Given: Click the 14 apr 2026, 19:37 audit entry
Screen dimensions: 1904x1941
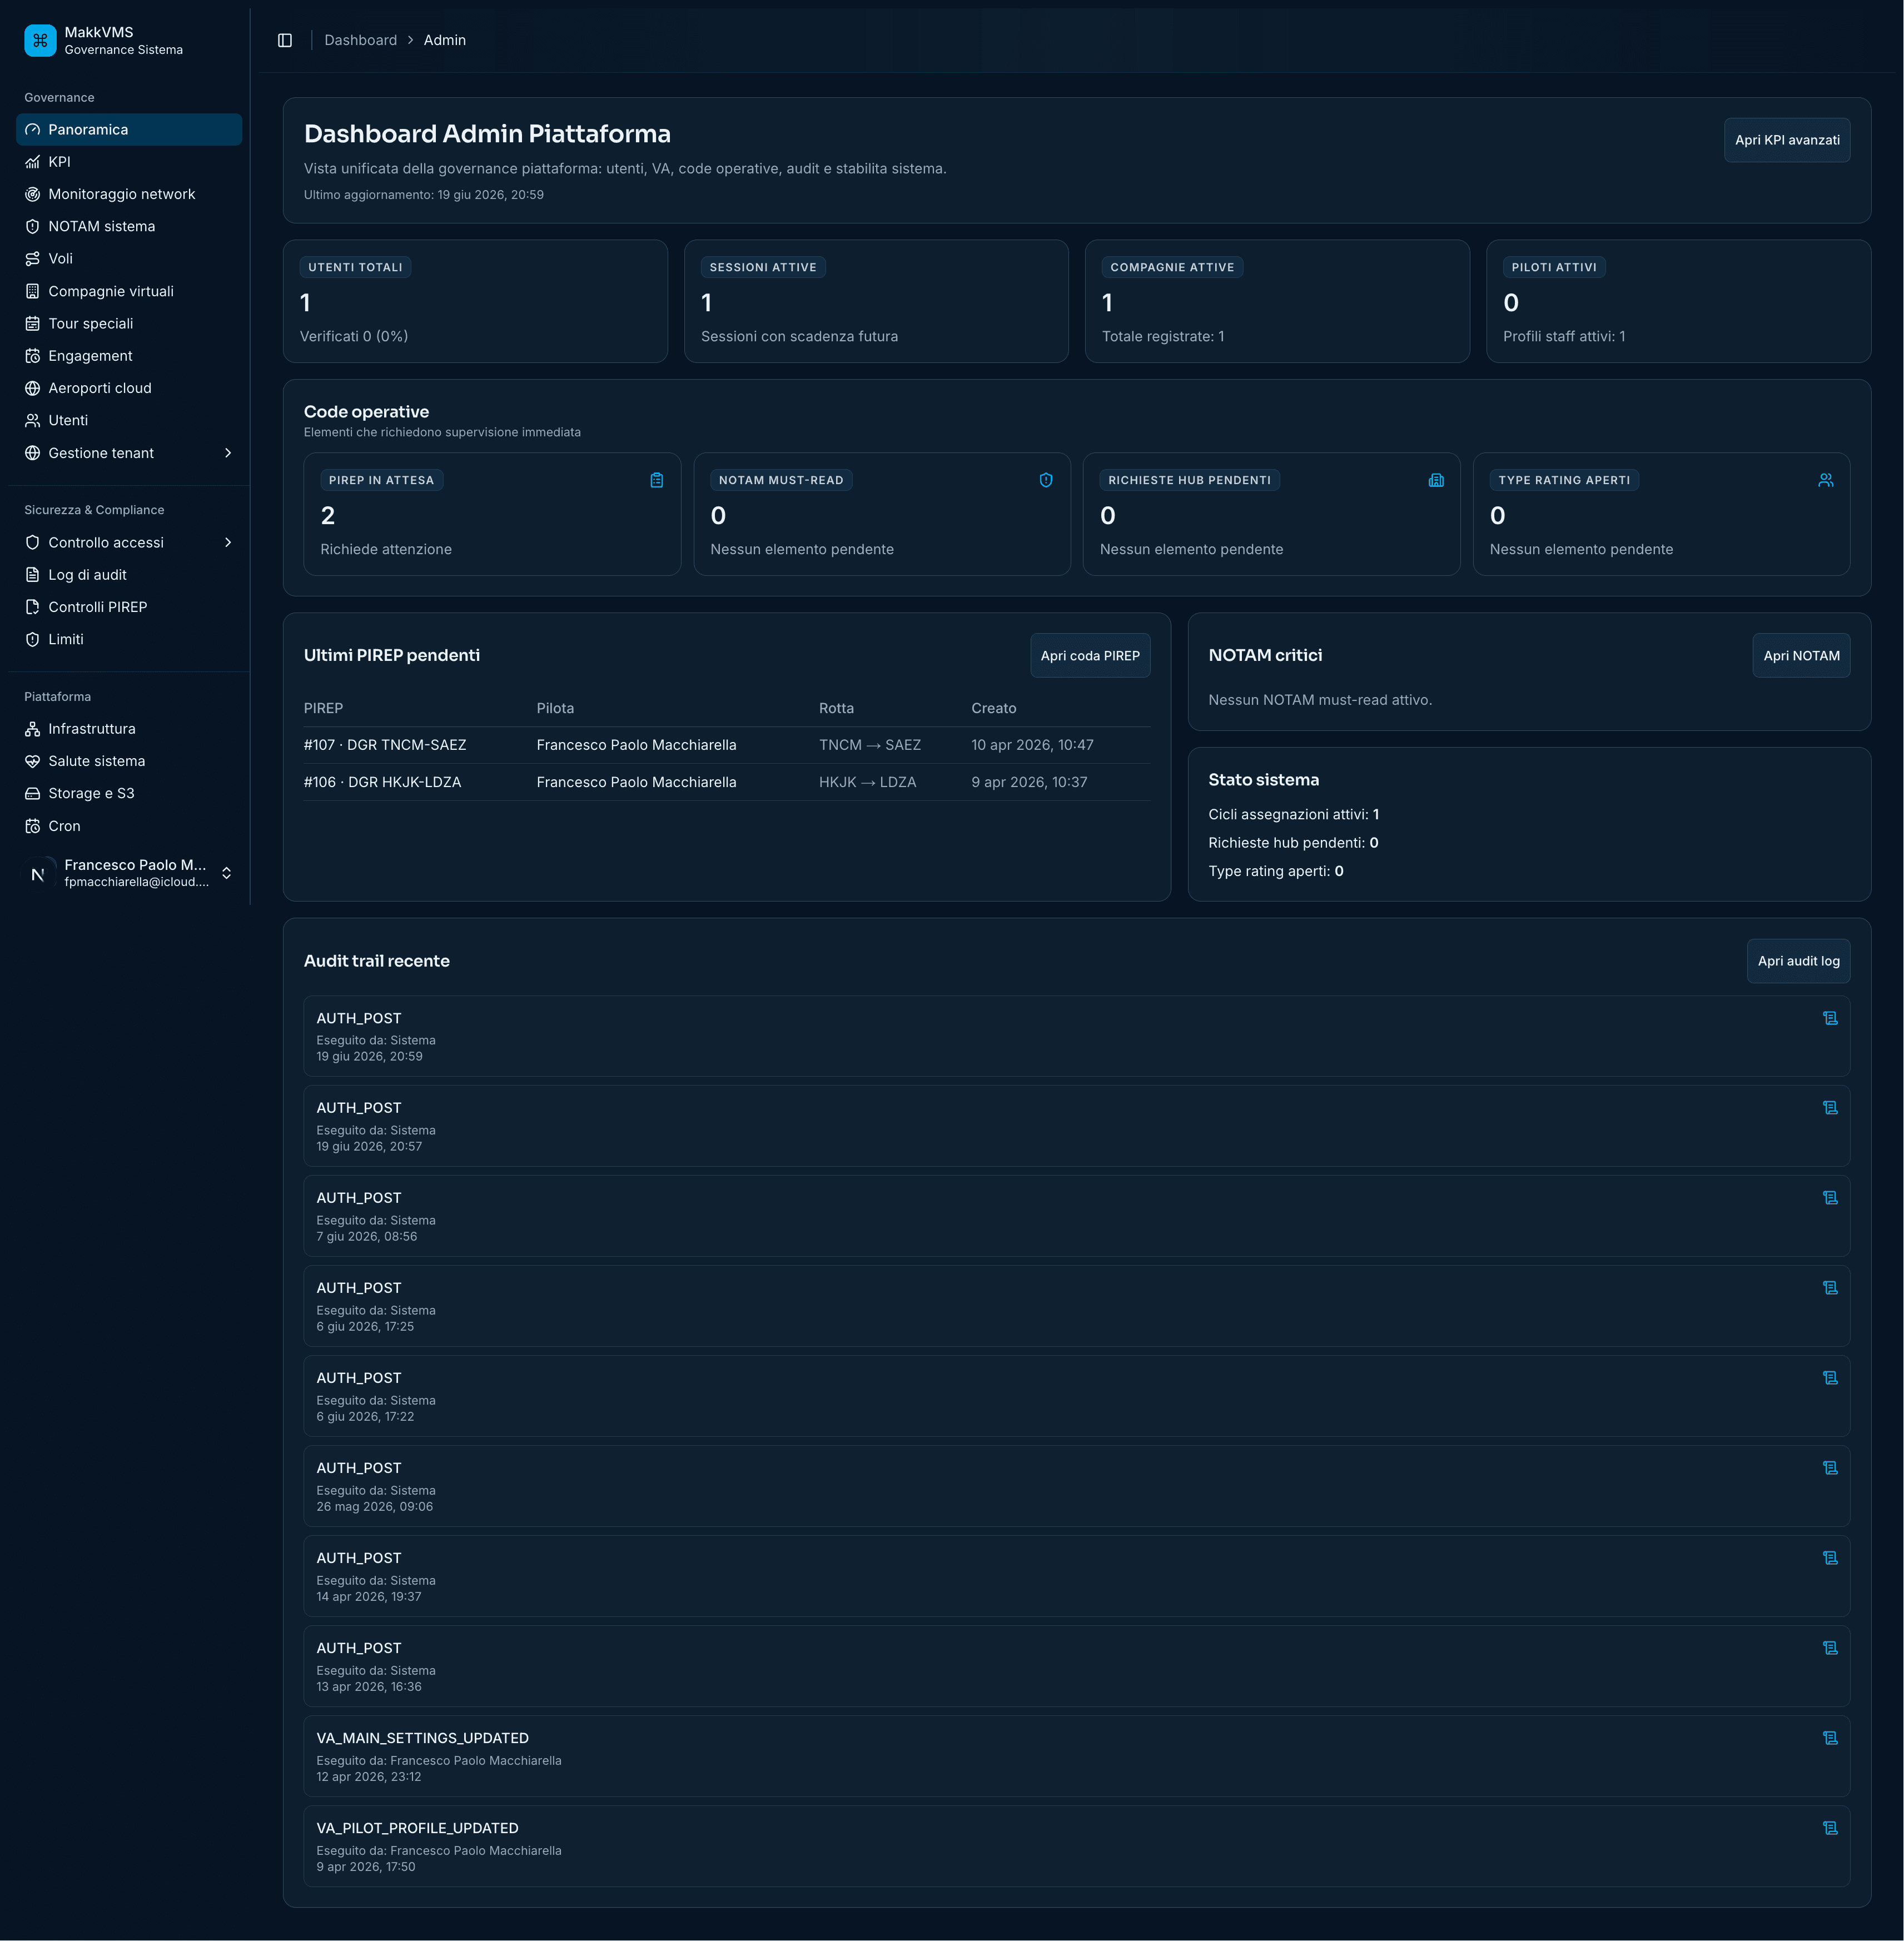Looking at the screenshot, I should point(1077,1576).
